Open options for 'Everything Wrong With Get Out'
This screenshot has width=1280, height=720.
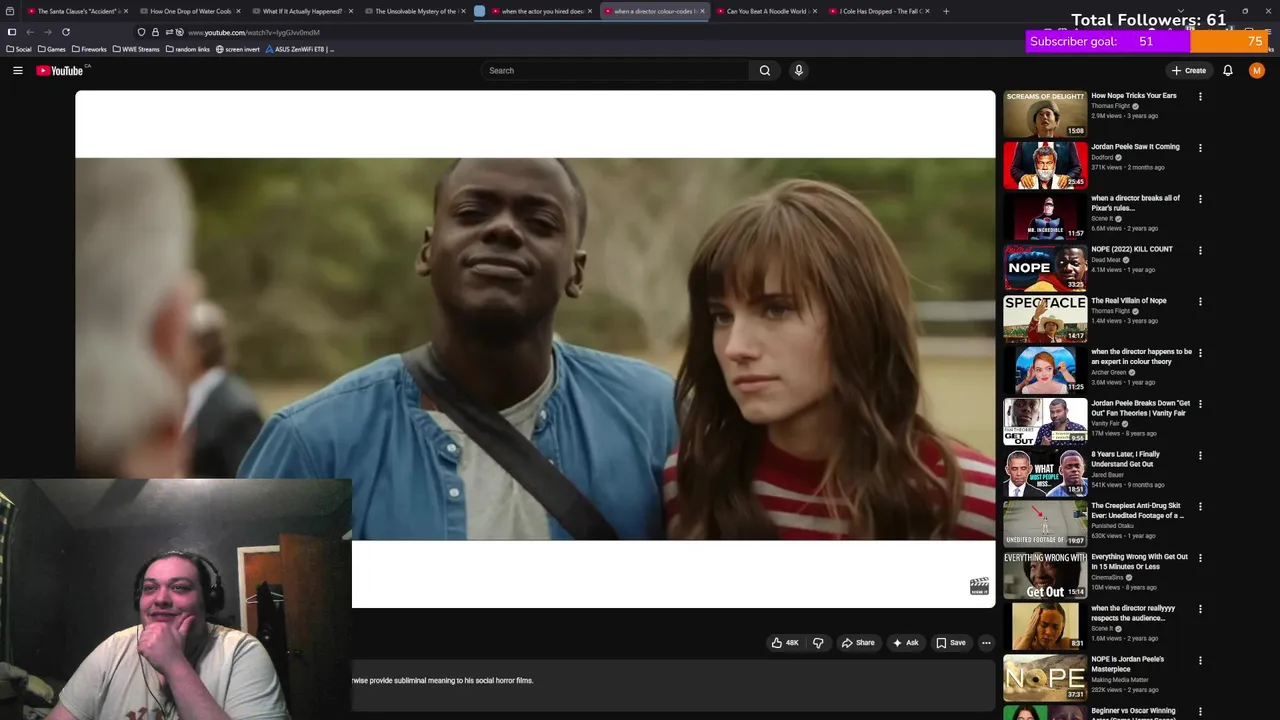[x=1200, y=558]
